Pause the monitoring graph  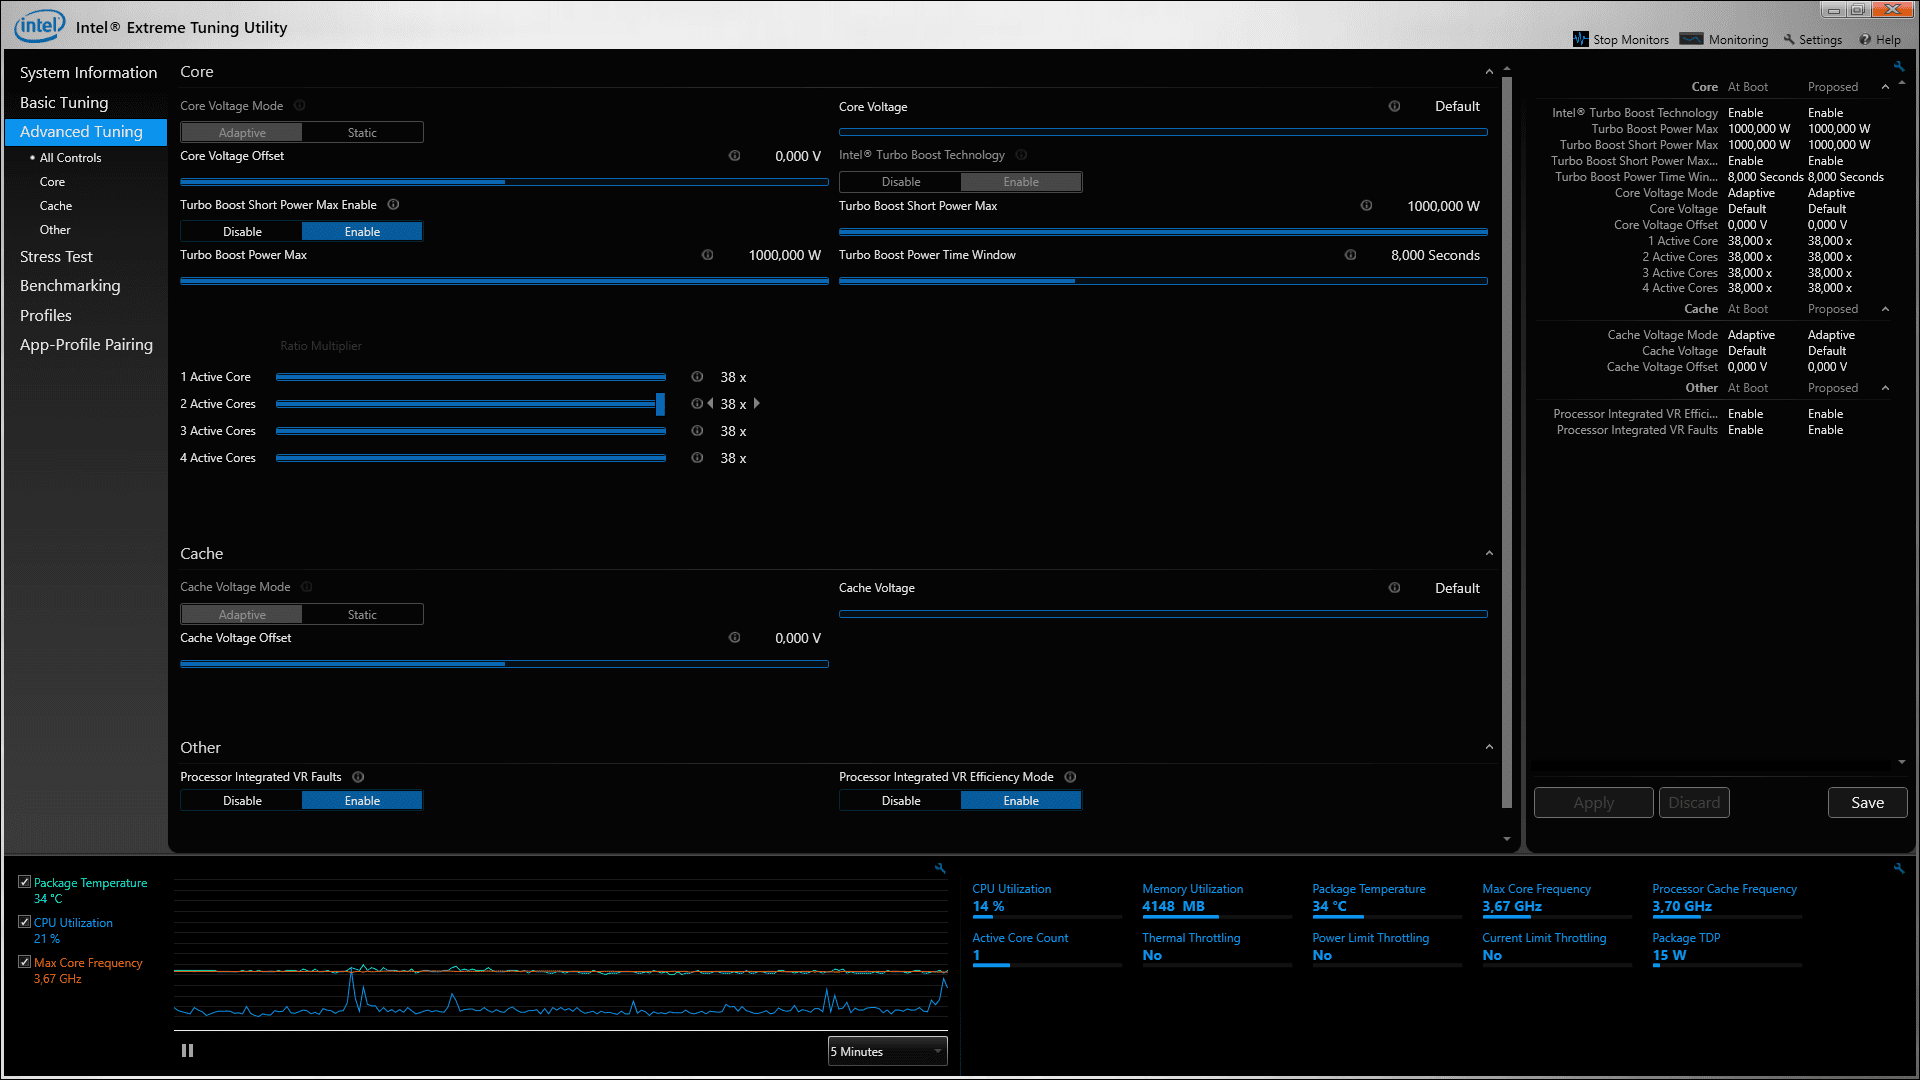pos(187,1050)
